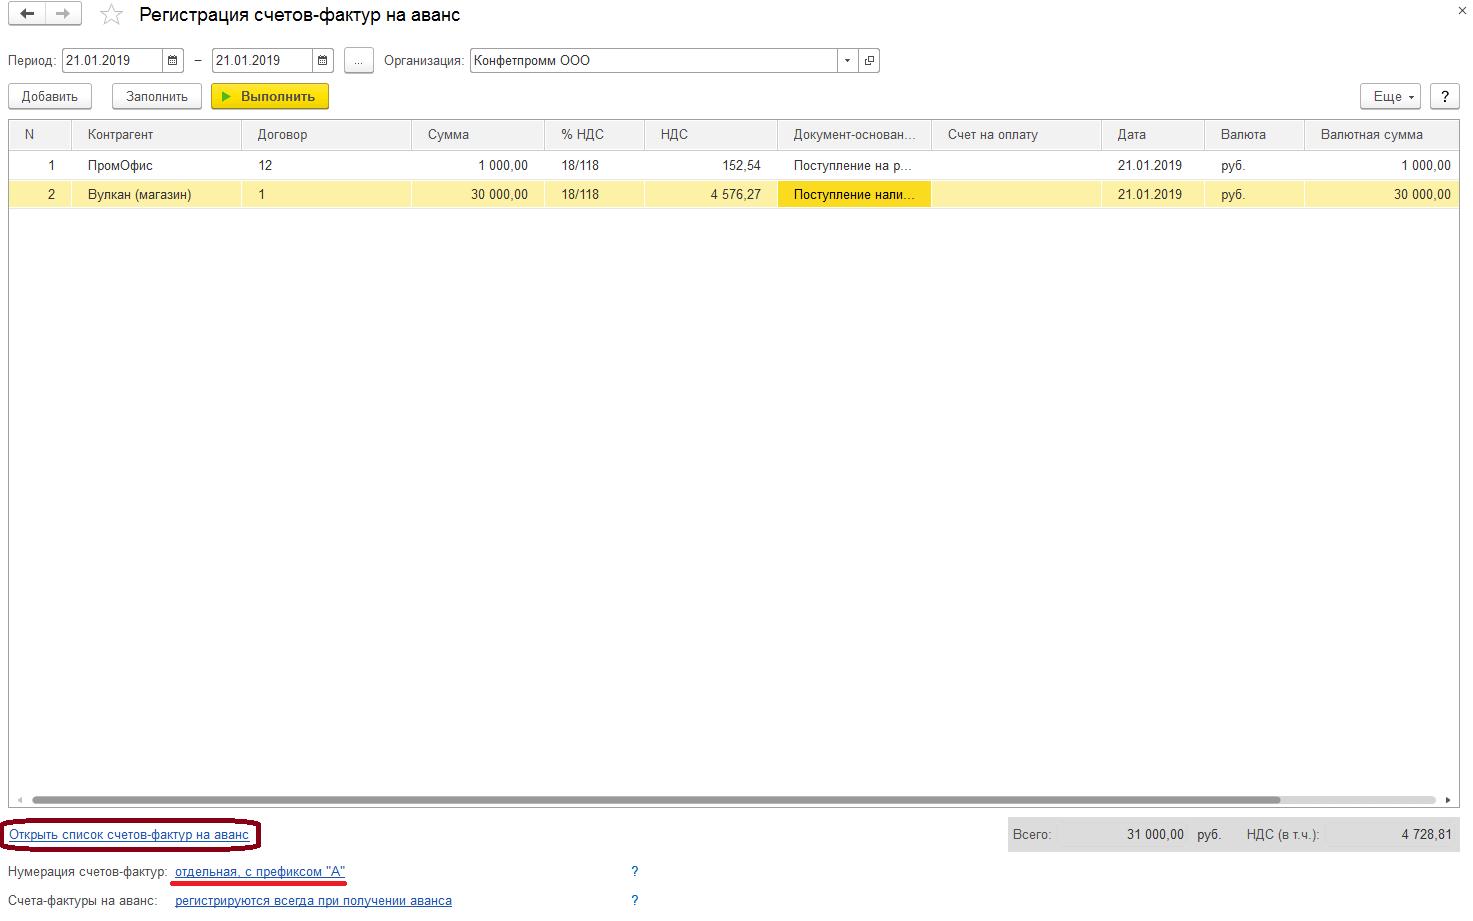
Task: Click the 30 000,00 sum cell
Action: [478, 194]
